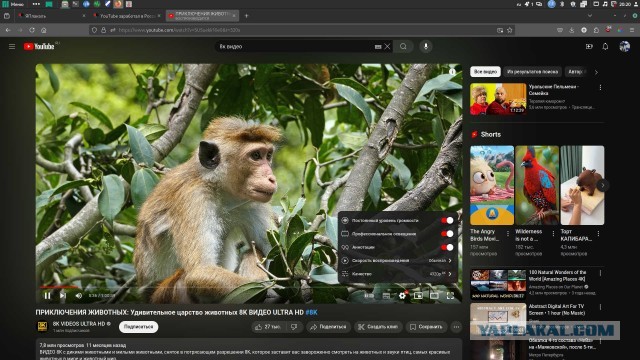Mute the player volume speaker icon
640x360 pixels.
[x=79, y=296]
